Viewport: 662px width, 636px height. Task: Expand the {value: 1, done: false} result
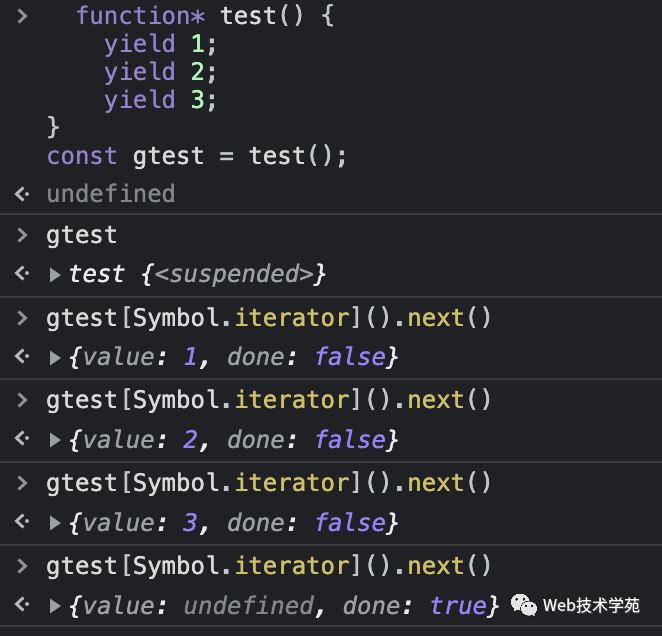(x=55, y=357)
